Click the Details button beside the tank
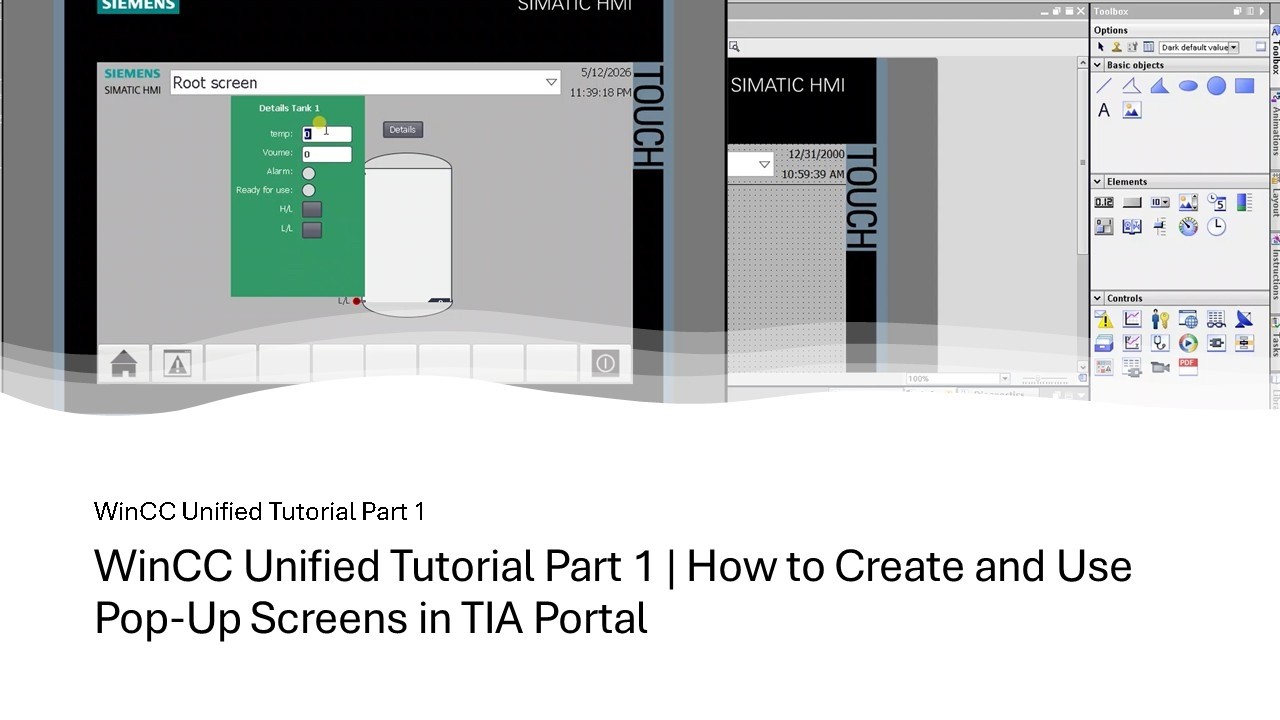The height and width of the screenshot is (720, 1280). [403, 129]
